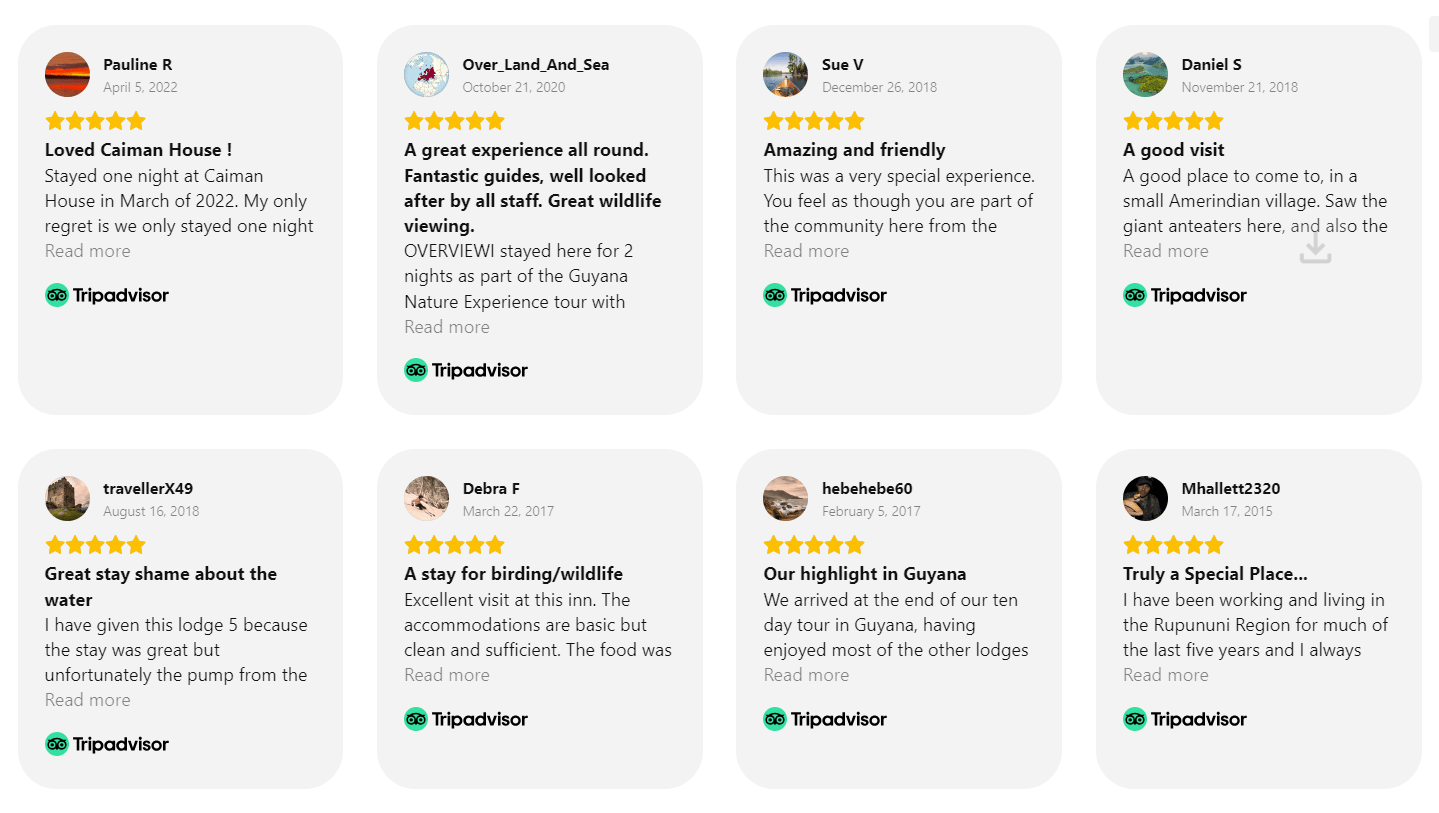Expand Daniel S's review with Read more
This screenshot has width=1439, height=813.
(x=1165, y=250)
